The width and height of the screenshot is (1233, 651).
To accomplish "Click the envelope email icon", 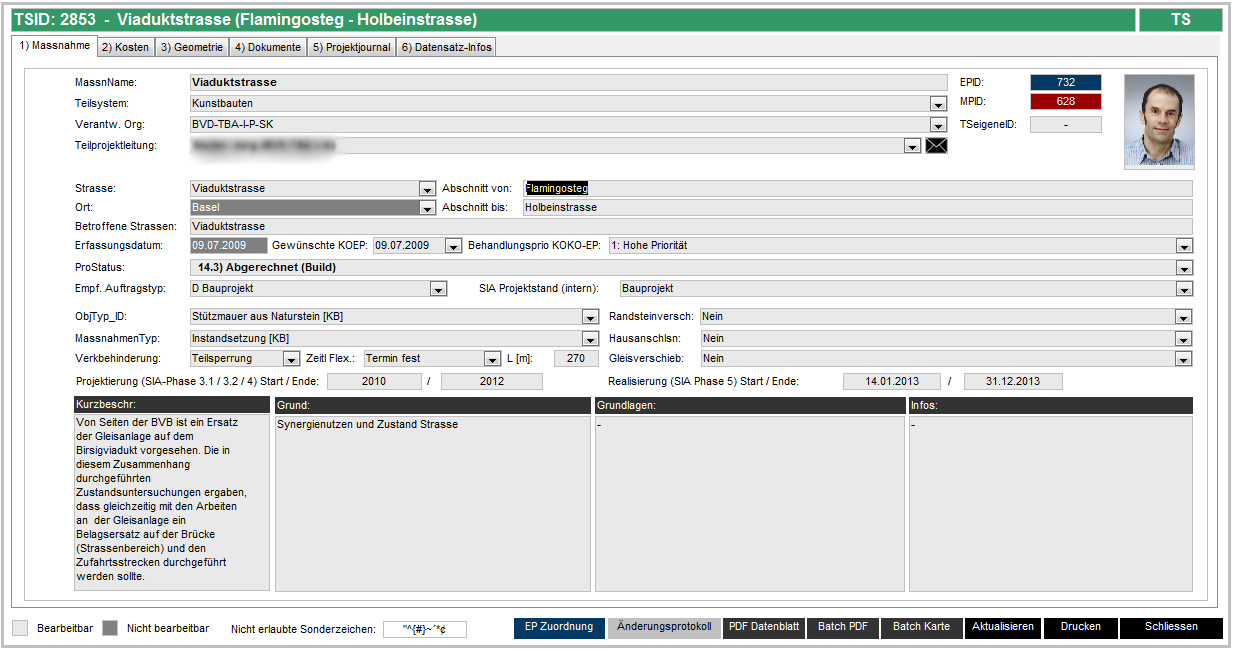I will click(x=936, y=146).
